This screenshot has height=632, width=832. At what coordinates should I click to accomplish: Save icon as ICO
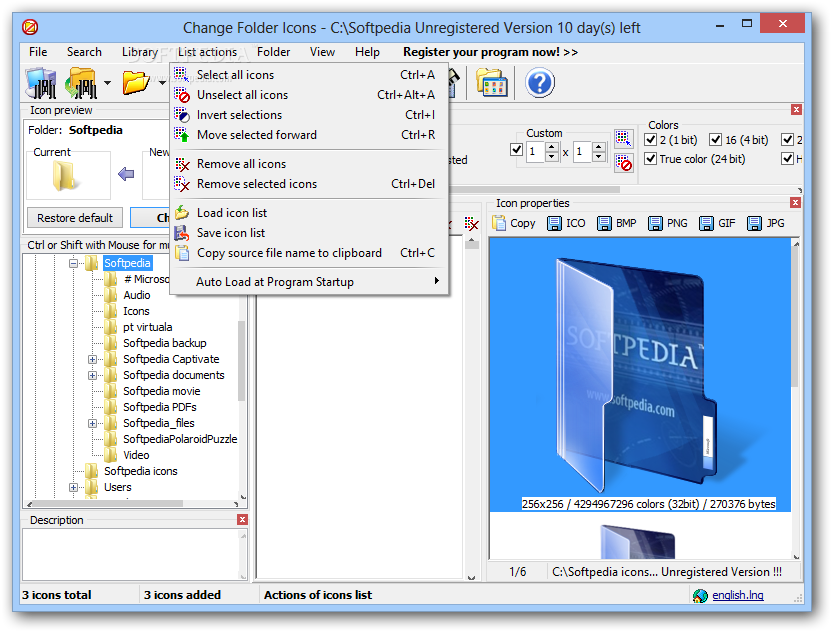566,223
